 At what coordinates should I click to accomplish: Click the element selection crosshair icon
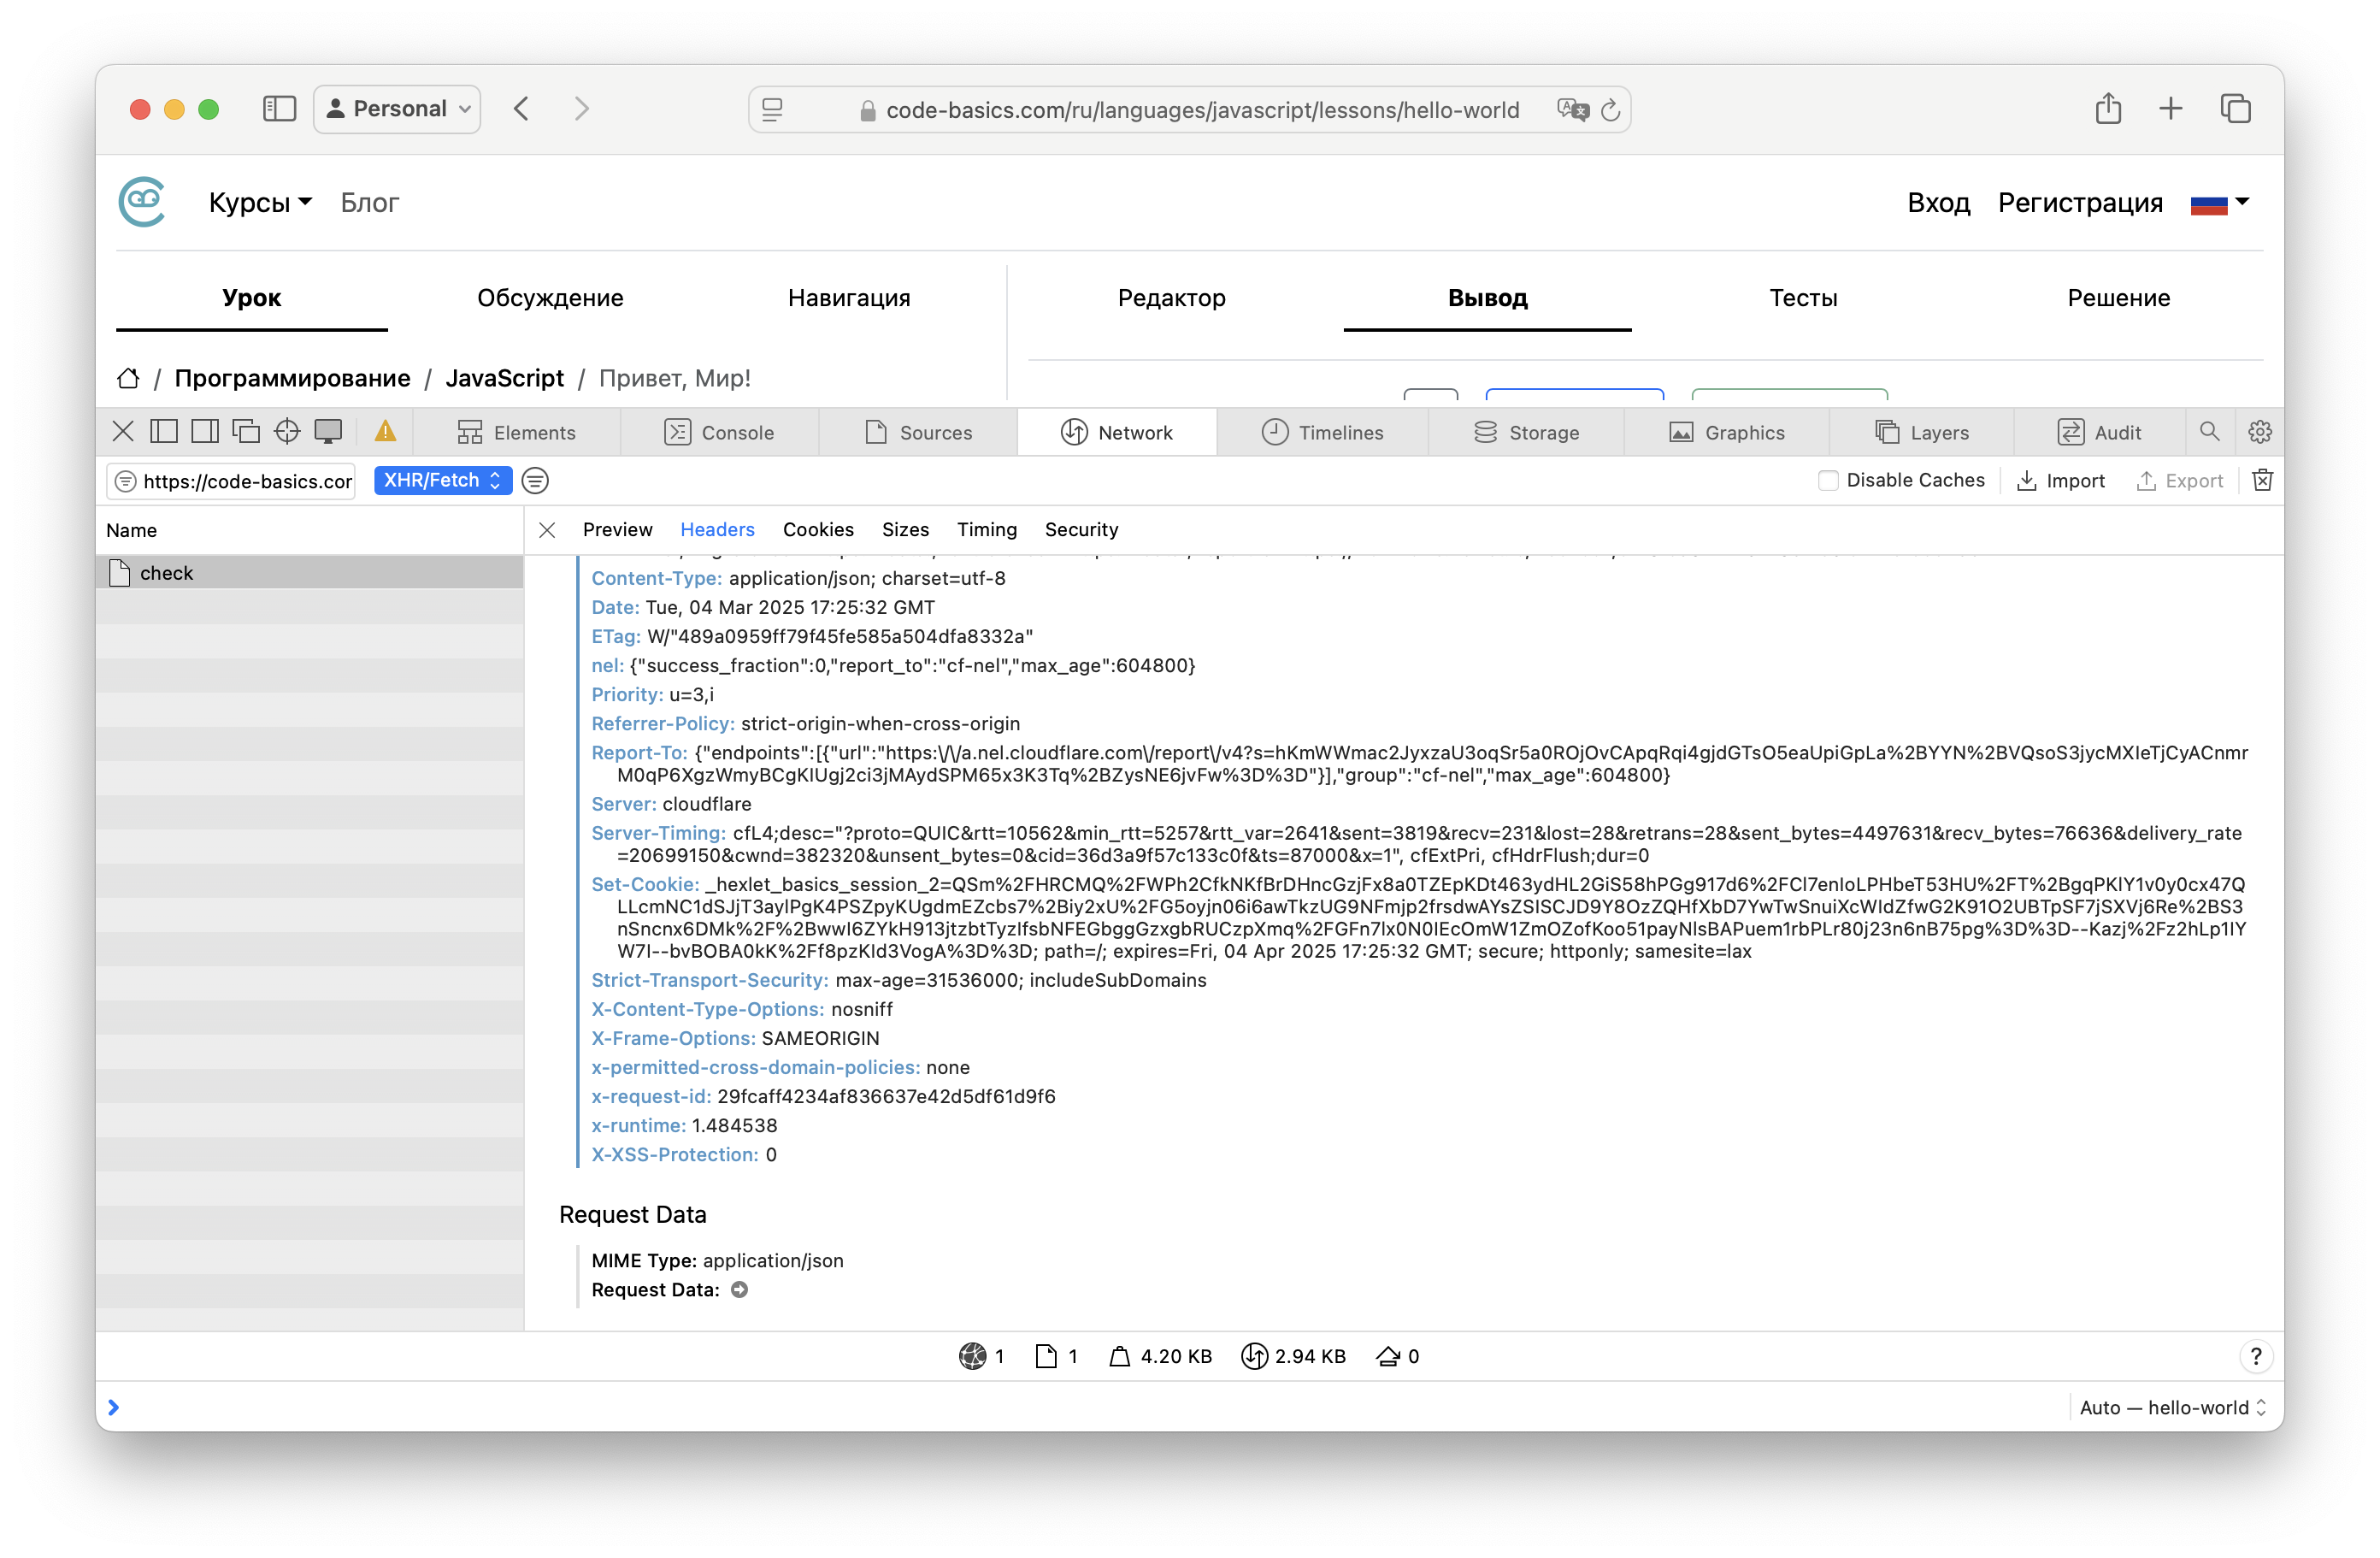tap(287, 432)
